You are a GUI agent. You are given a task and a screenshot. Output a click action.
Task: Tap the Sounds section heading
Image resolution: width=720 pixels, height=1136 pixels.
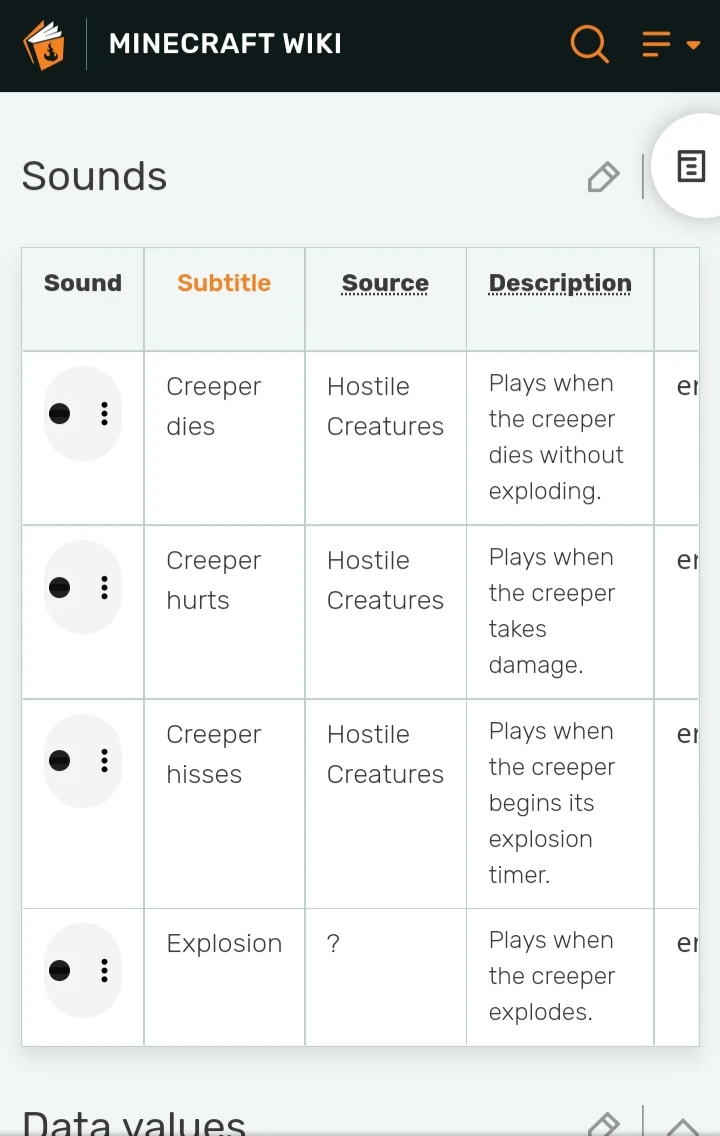(x=94, y=177)
